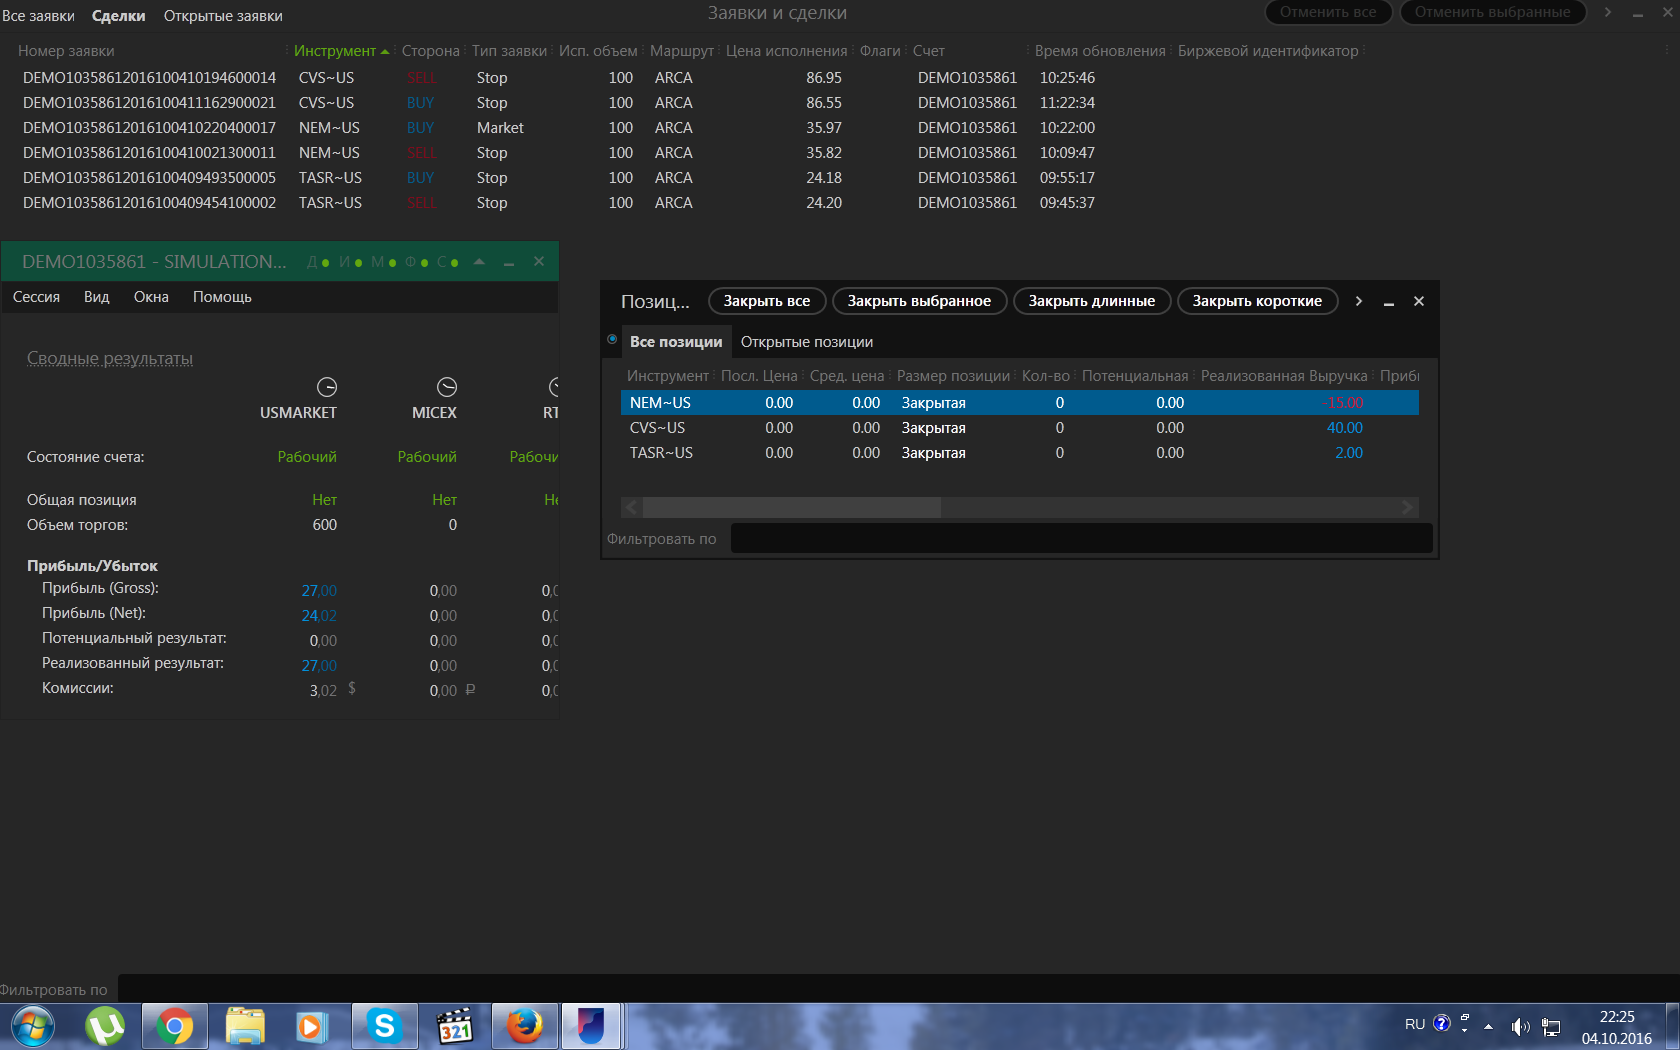Open the 'Помощь' menu

click(222, 297)
